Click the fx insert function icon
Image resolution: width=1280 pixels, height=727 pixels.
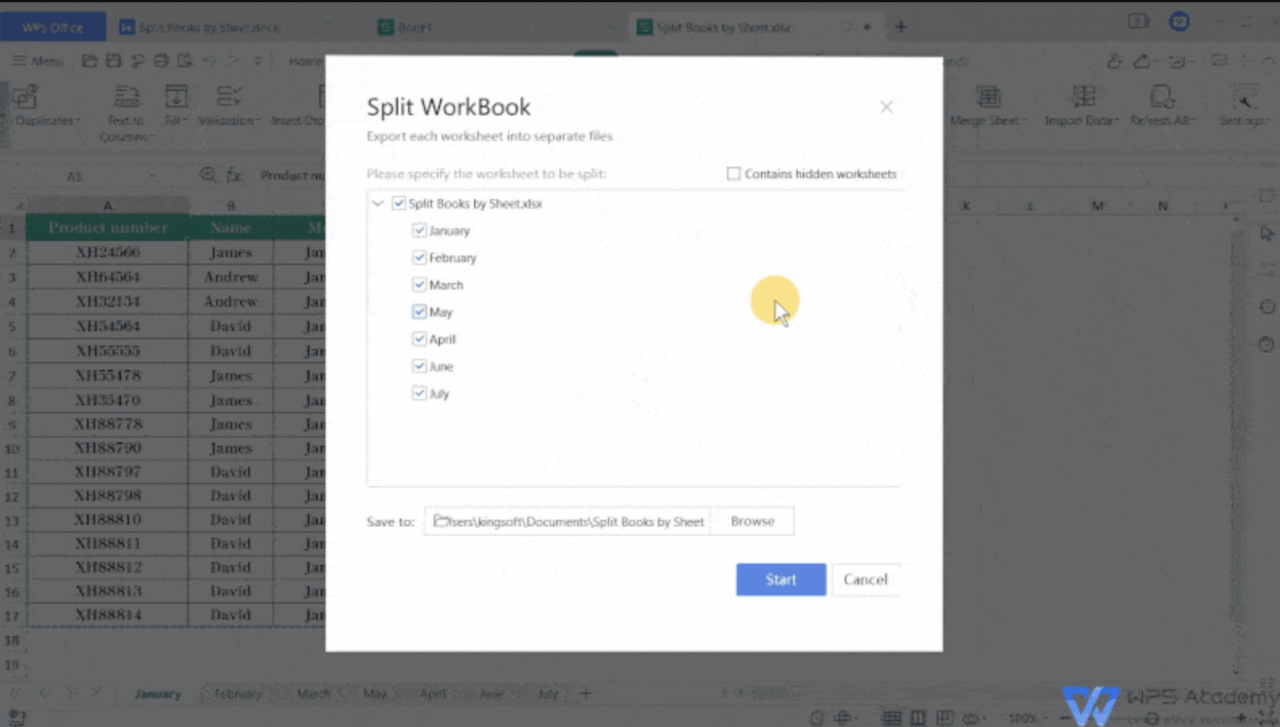tap(234, 175)
